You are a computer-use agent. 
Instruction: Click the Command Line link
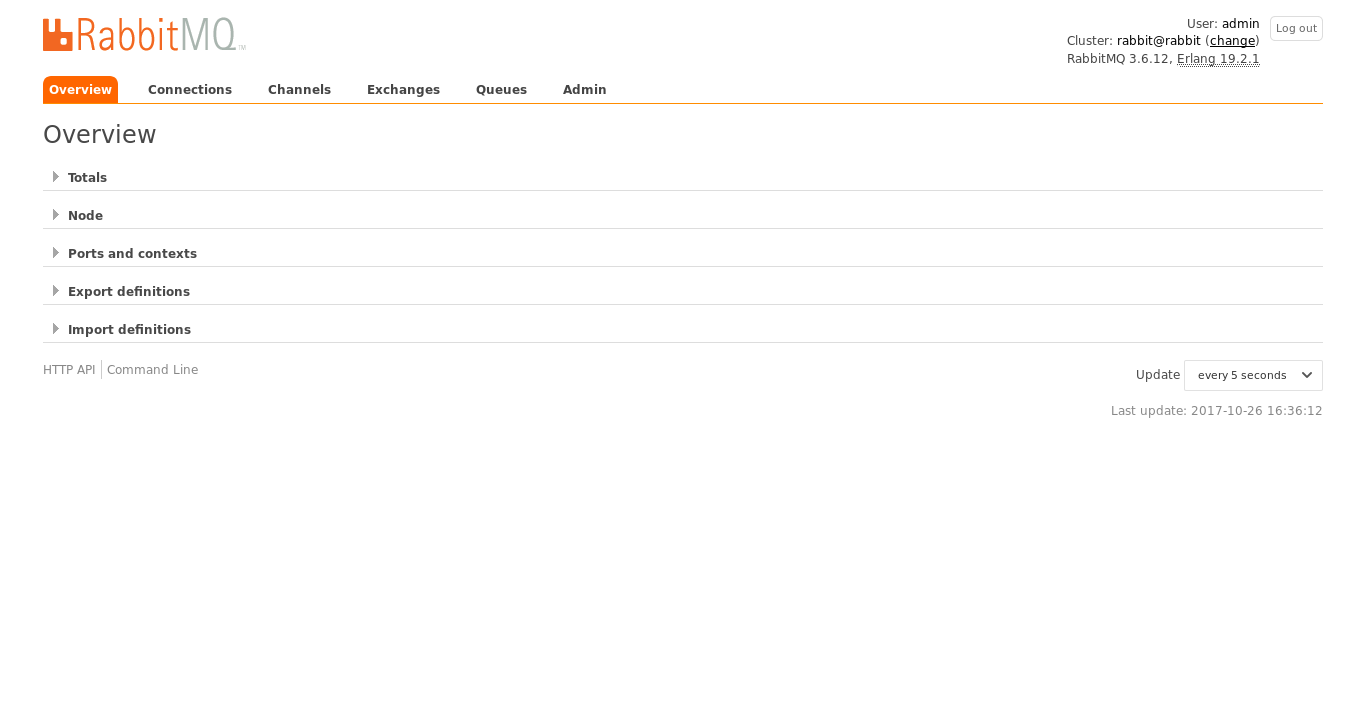[152, 369]
